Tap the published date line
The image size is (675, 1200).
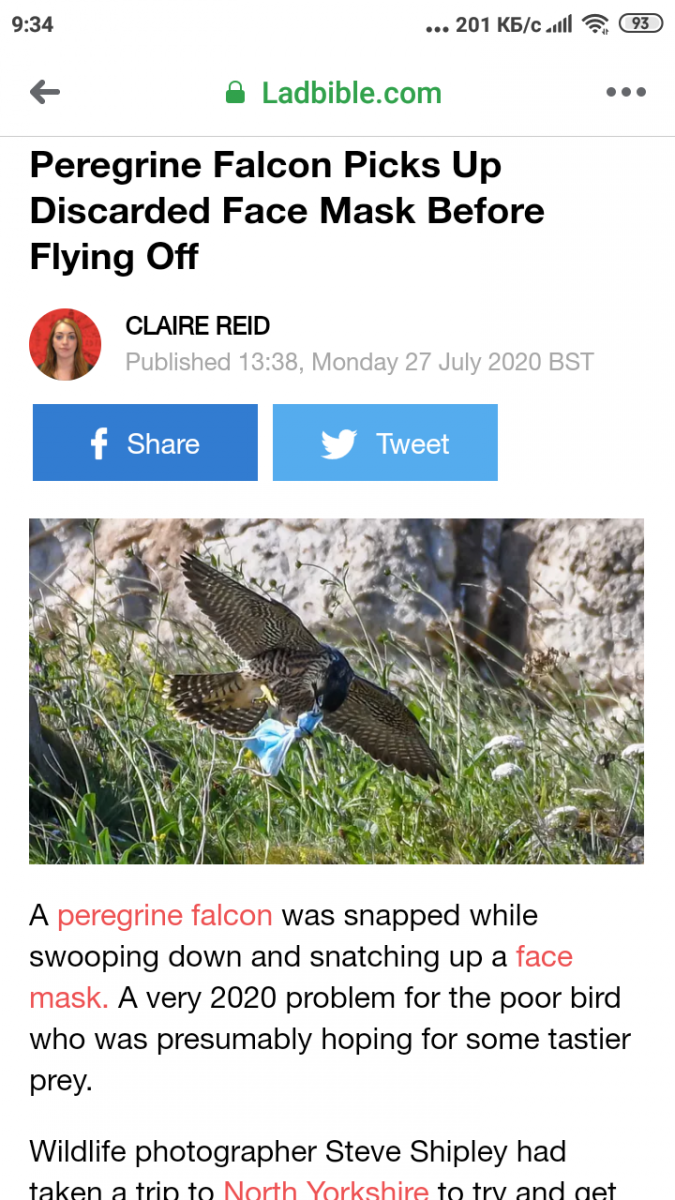coord(360,362)
